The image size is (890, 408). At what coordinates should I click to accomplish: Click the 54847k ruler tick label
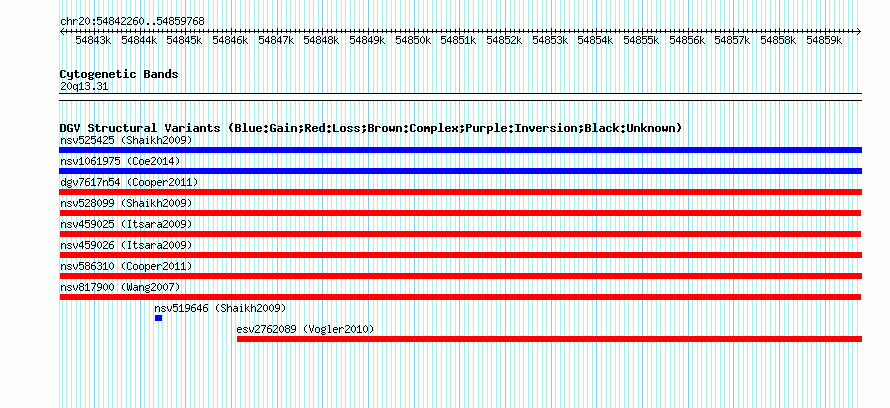click(x=276, y=40)
